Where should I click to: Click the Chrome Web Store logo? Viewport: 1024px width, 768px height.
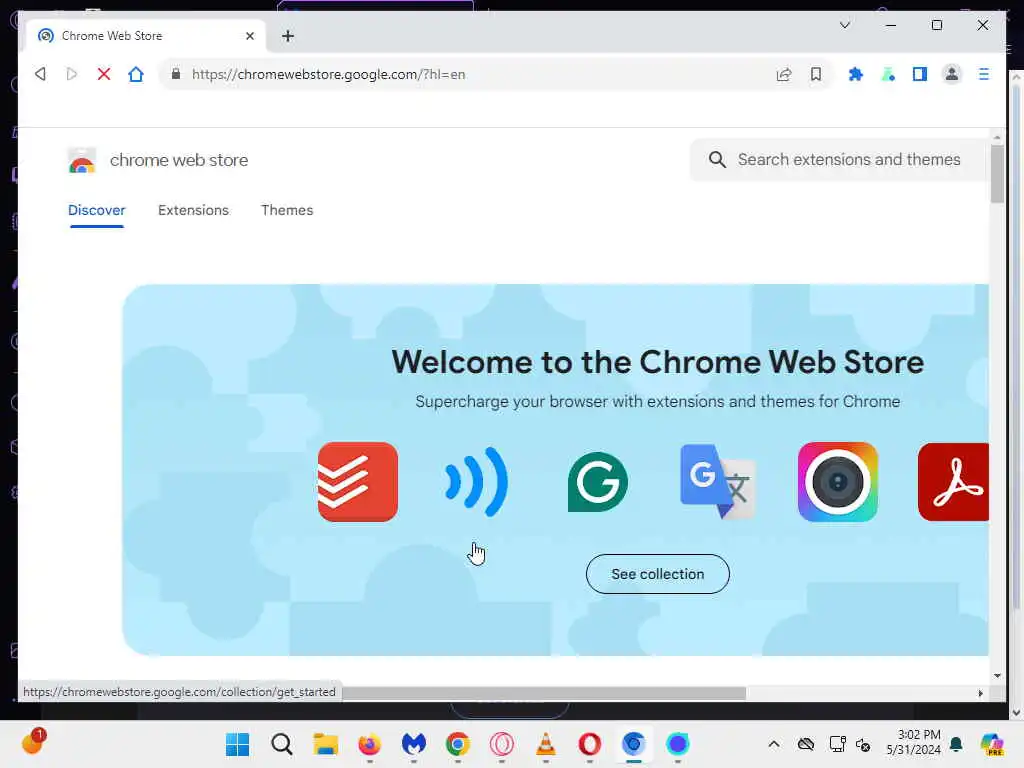[x=82, y=161]
